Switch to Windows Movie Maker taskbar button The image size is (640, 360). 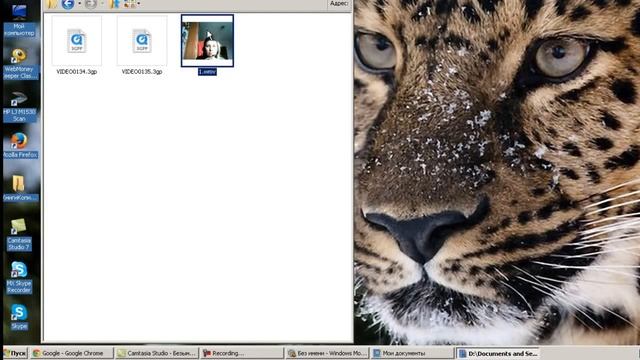click(327, 353)
